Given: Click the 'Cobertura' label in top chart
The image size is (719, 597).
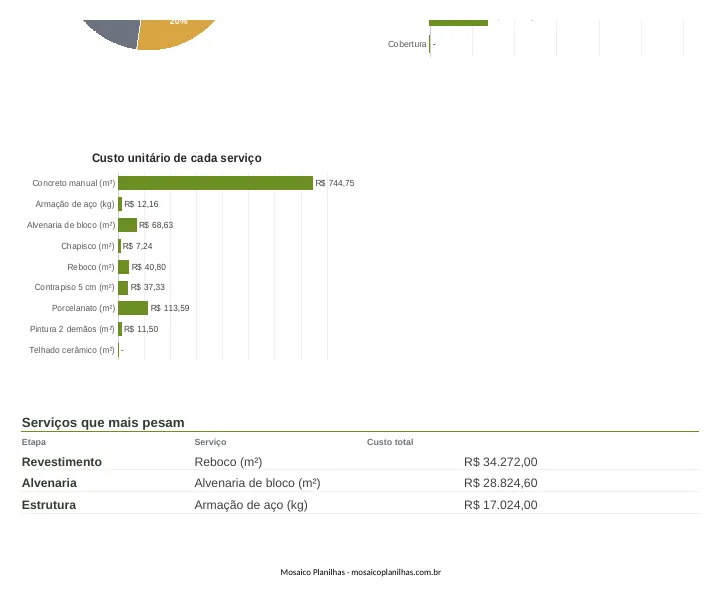Looking at the screenshot, I should (407, 44).
